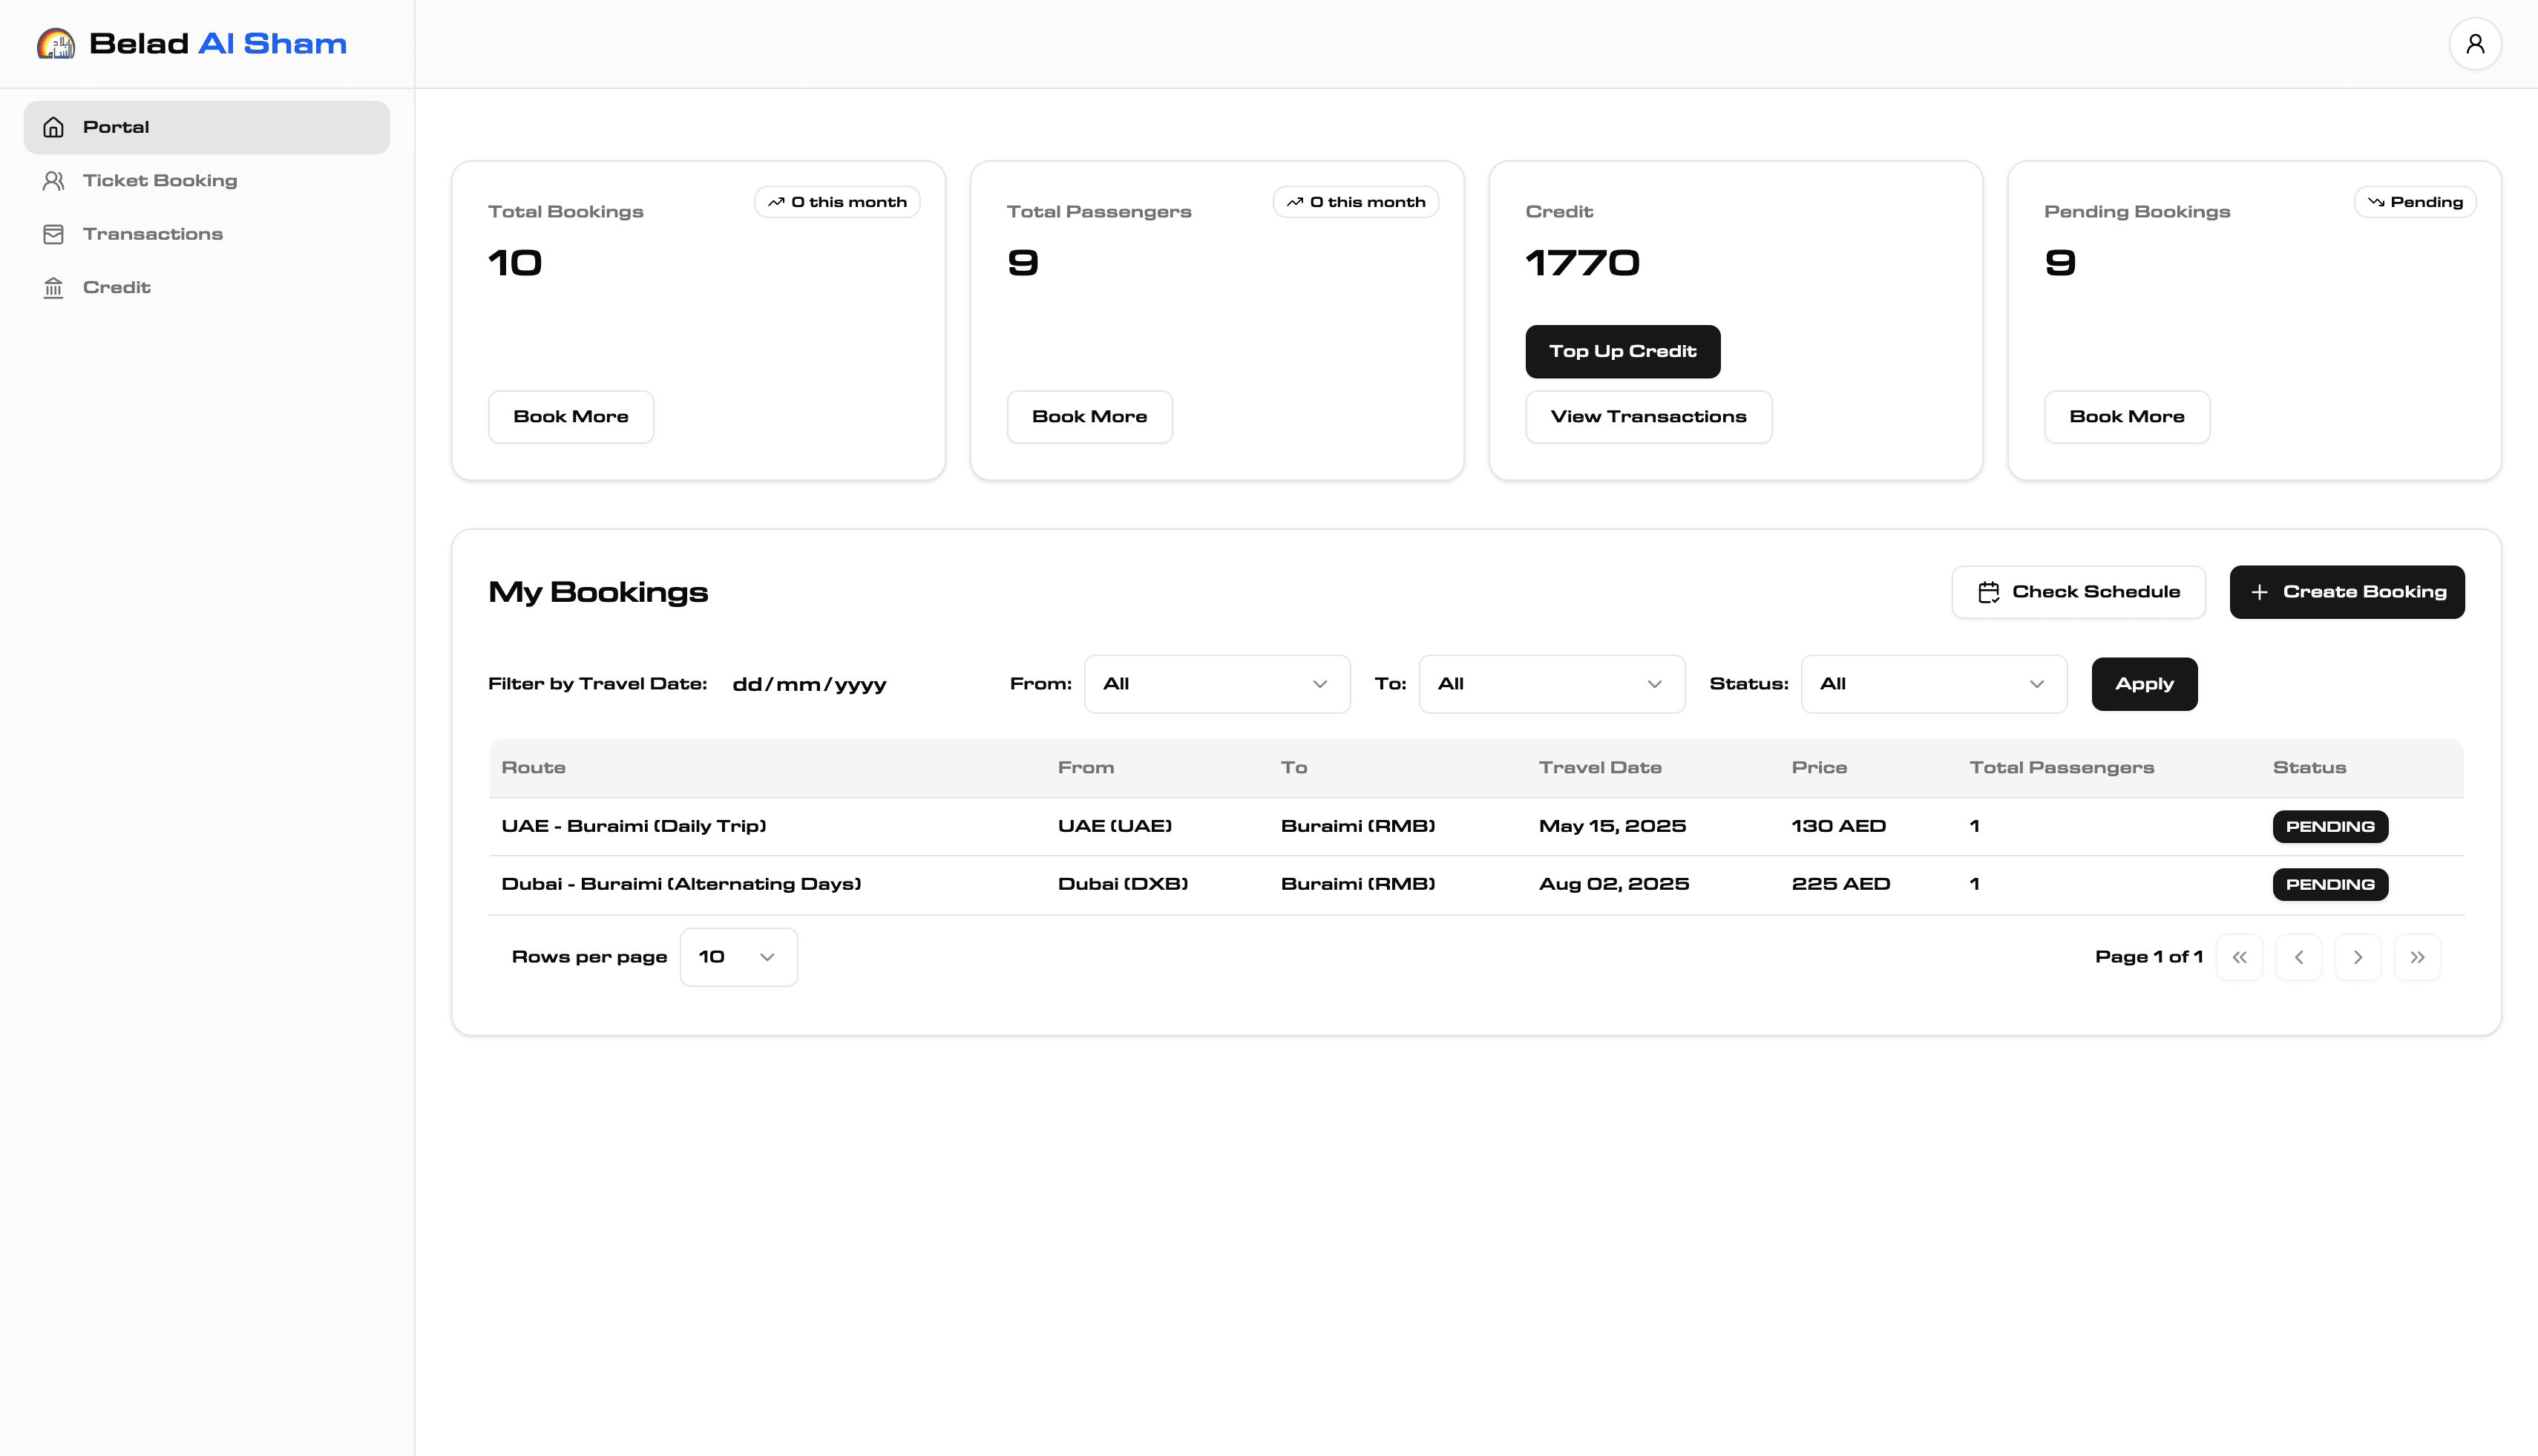2538x1456 pixels.
Task: Click Create Booking
Action: click(x=2347, y=591)
